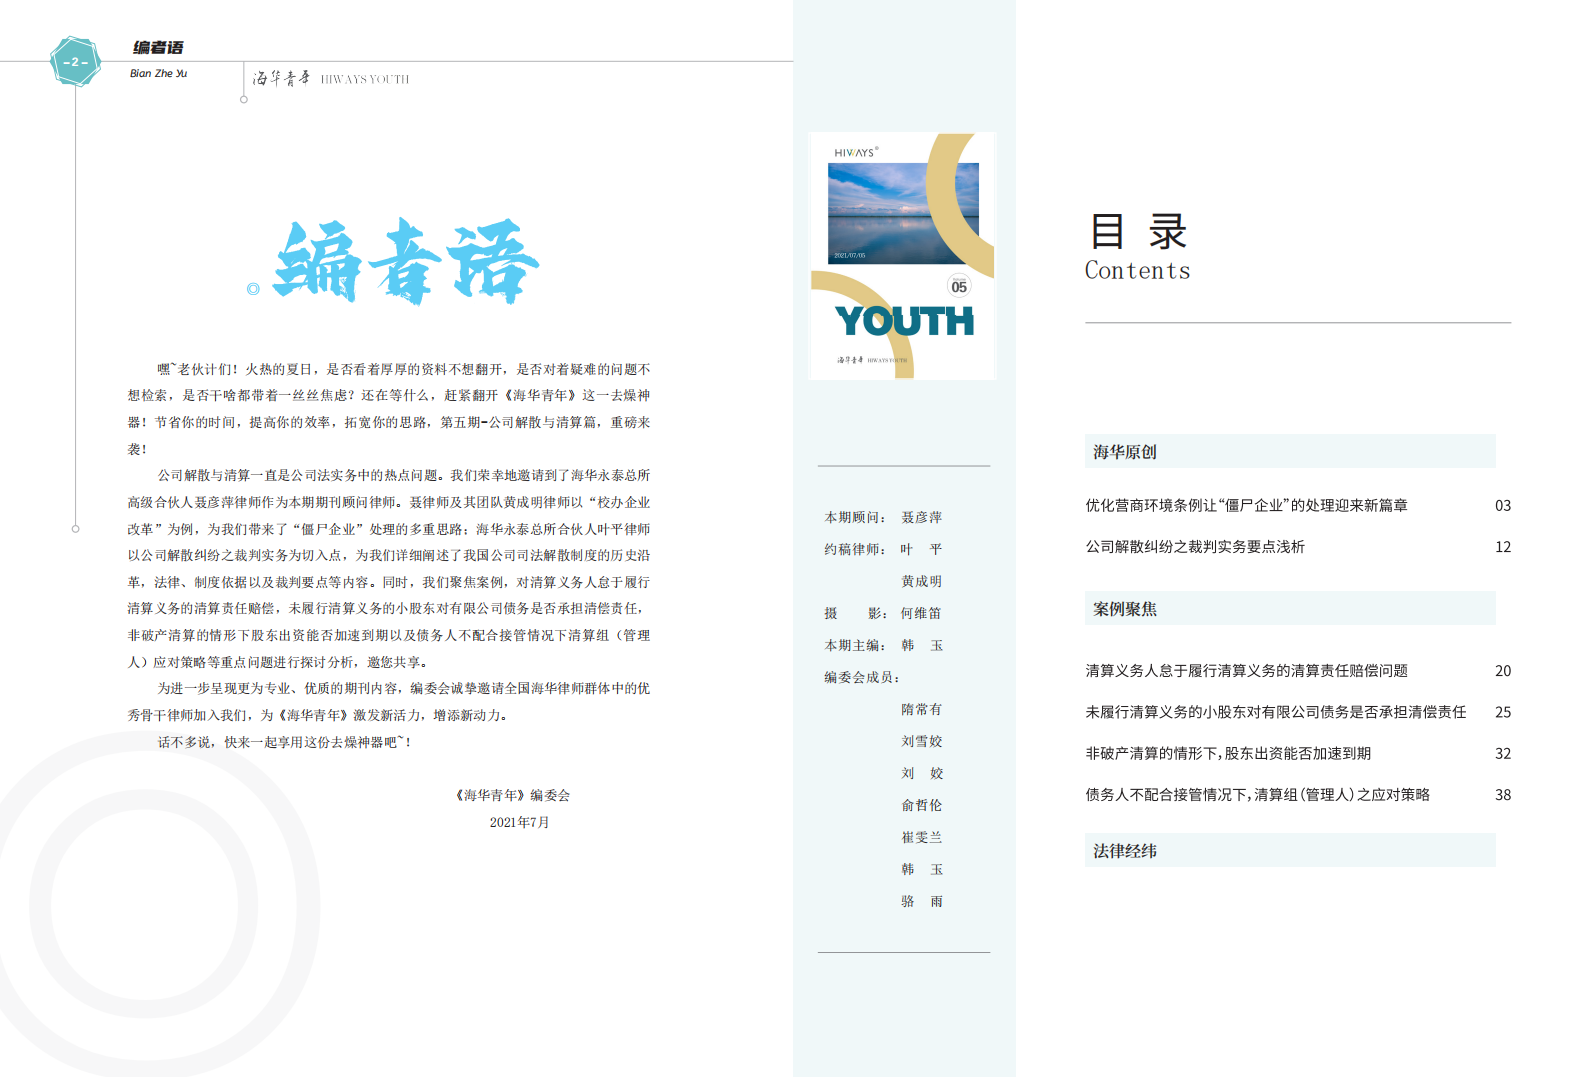Click the line starting 话不多说

coord(285,742)
